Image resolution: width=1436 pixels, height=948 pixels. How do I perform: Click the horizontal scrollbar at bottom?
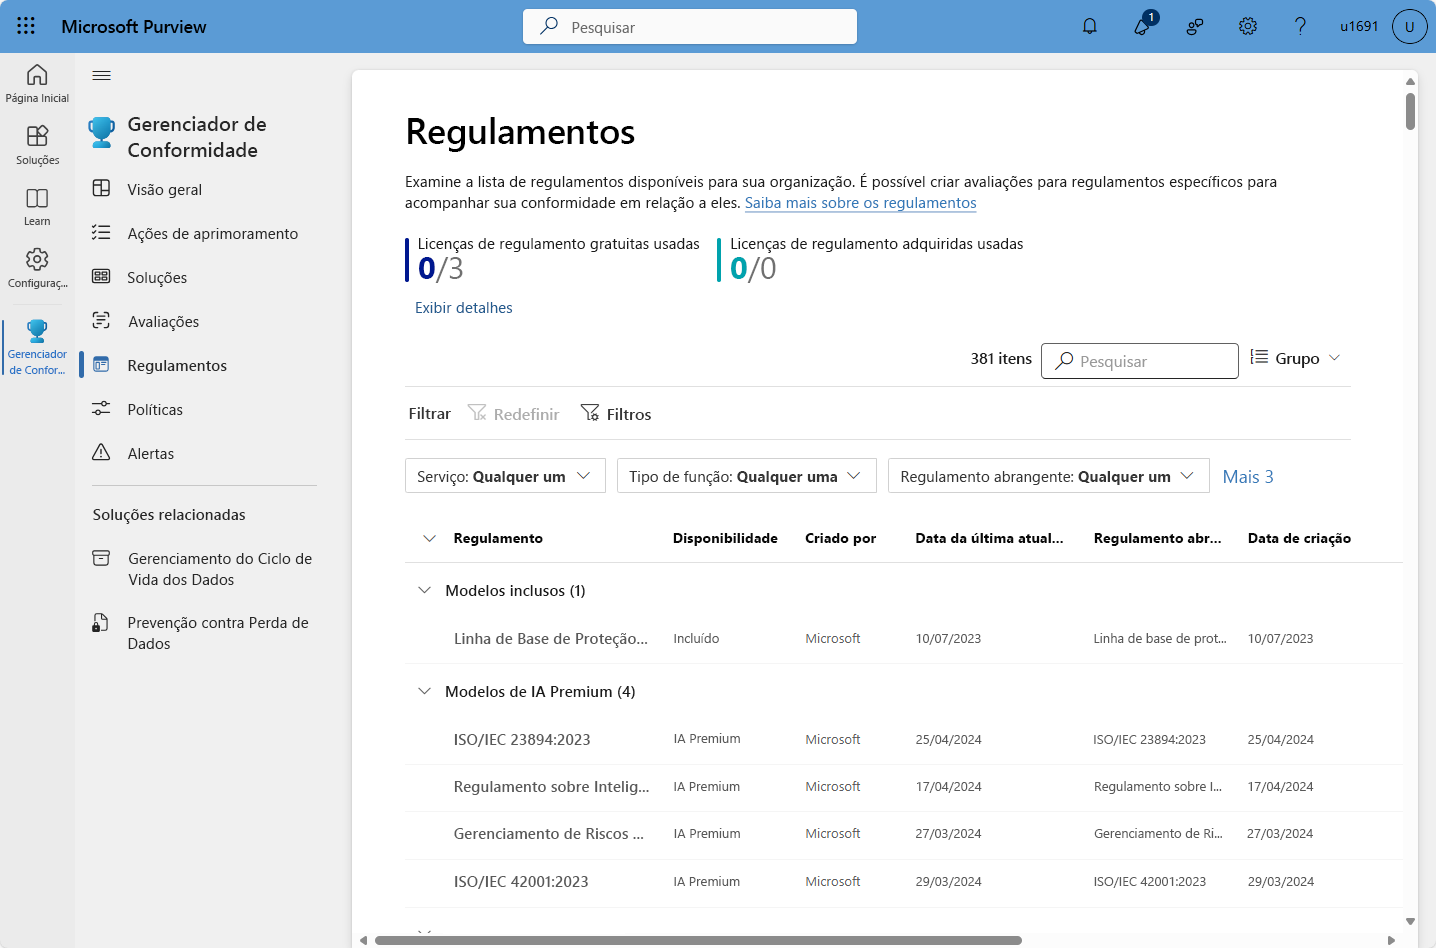point(698,940)
